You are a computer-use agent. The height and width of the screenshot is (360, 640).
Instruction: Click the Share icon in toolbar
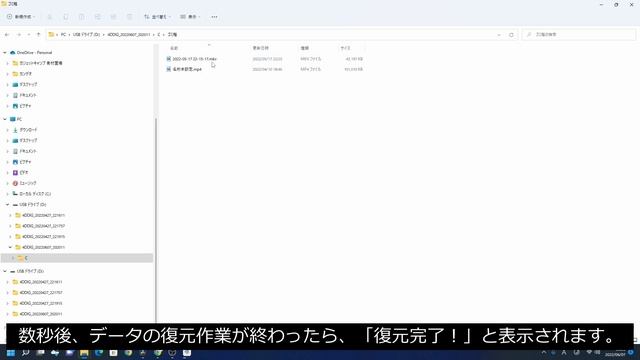point(113,17)
